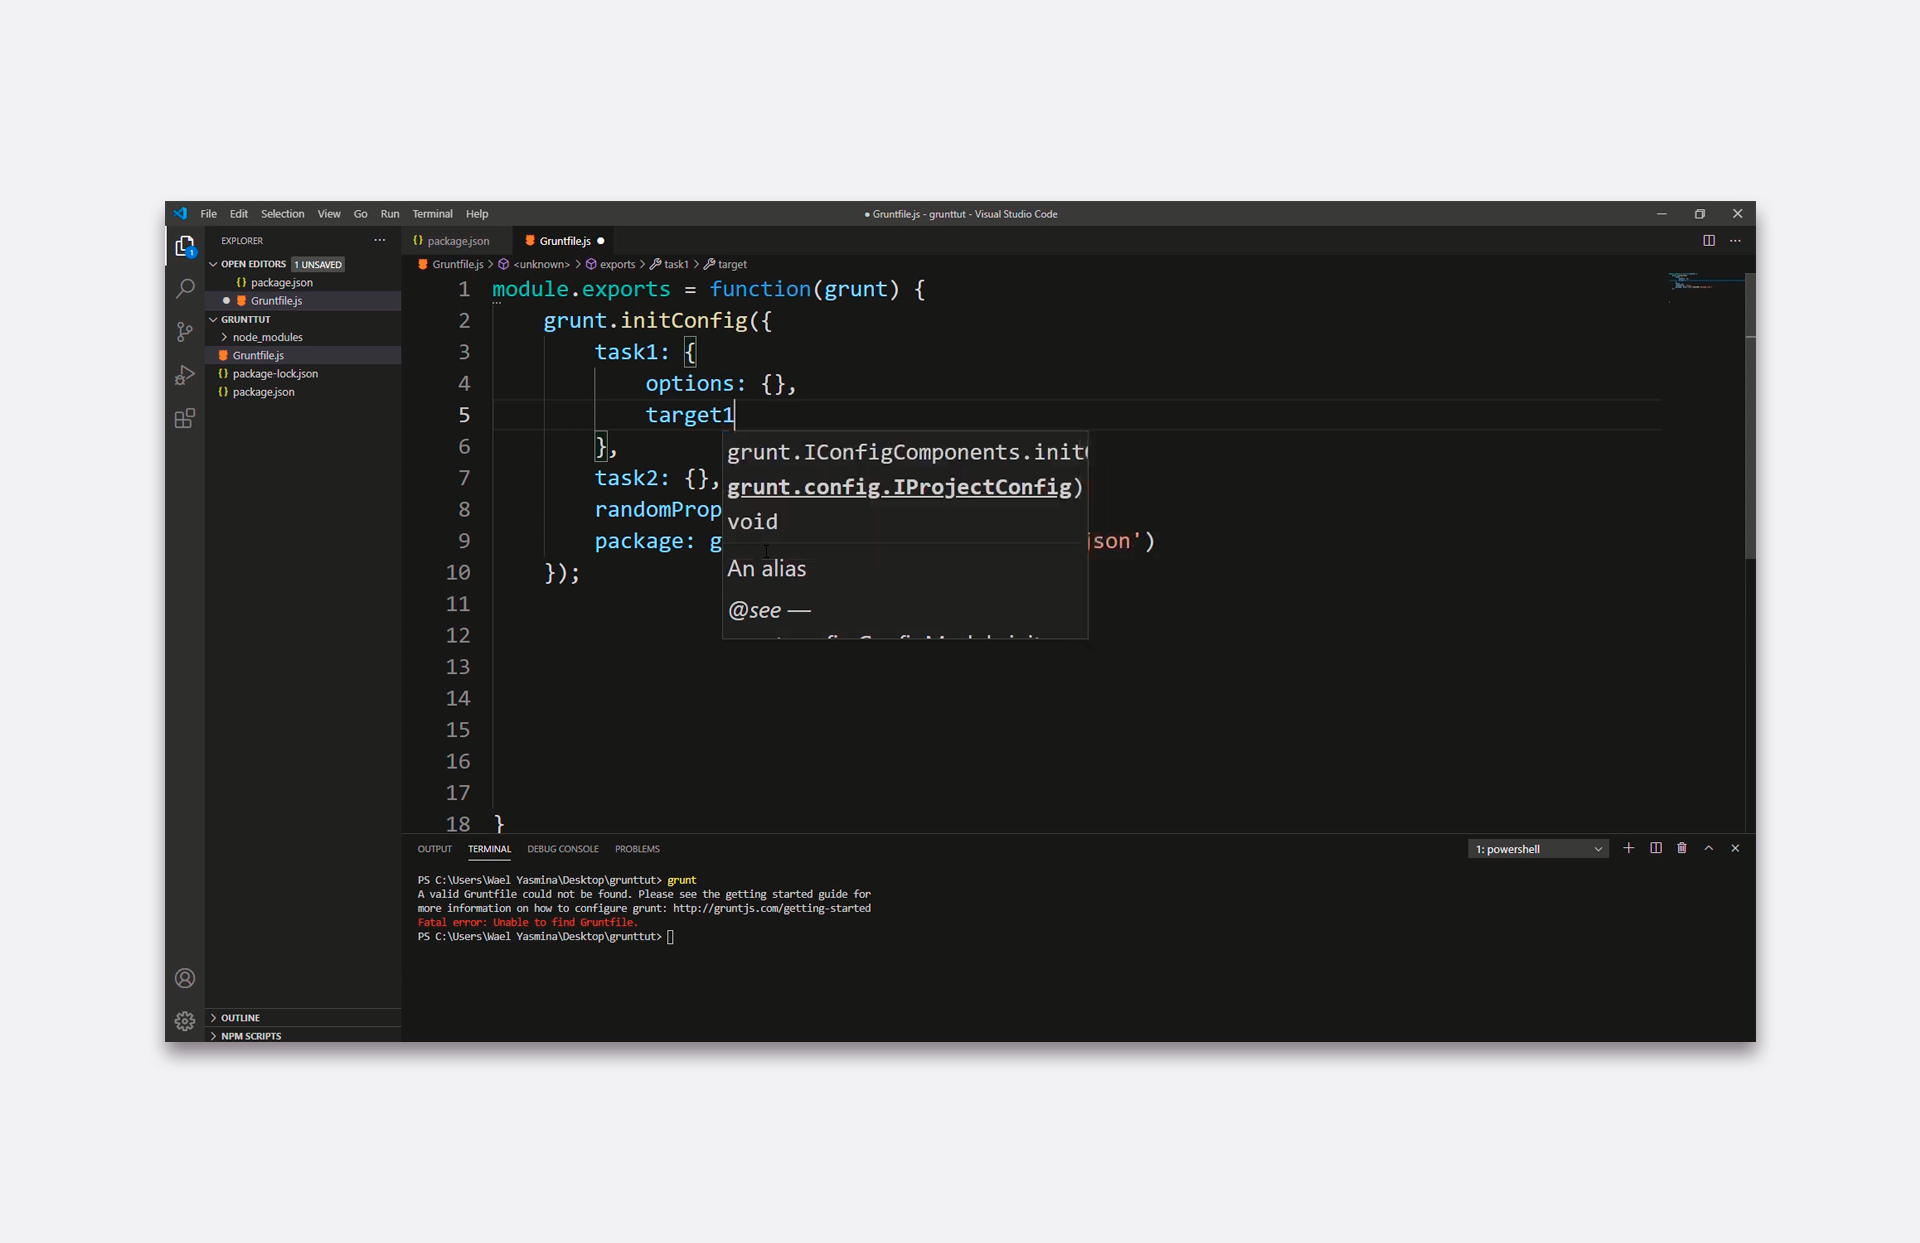Maximize the panel with the up chevron
This screenshot has width=1920, height=1243.
1709,848
